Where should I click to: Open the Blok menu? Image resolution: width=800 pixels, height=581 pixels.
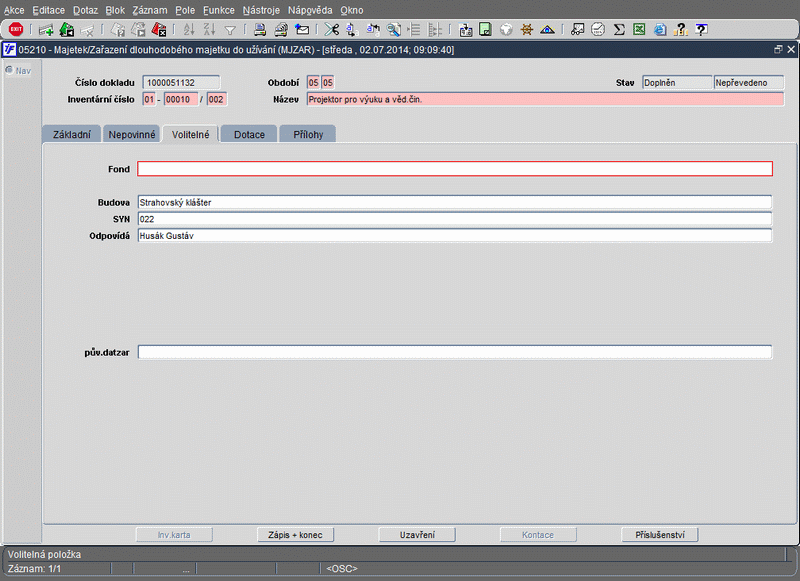pyautogui.click(x=115, y=10)
